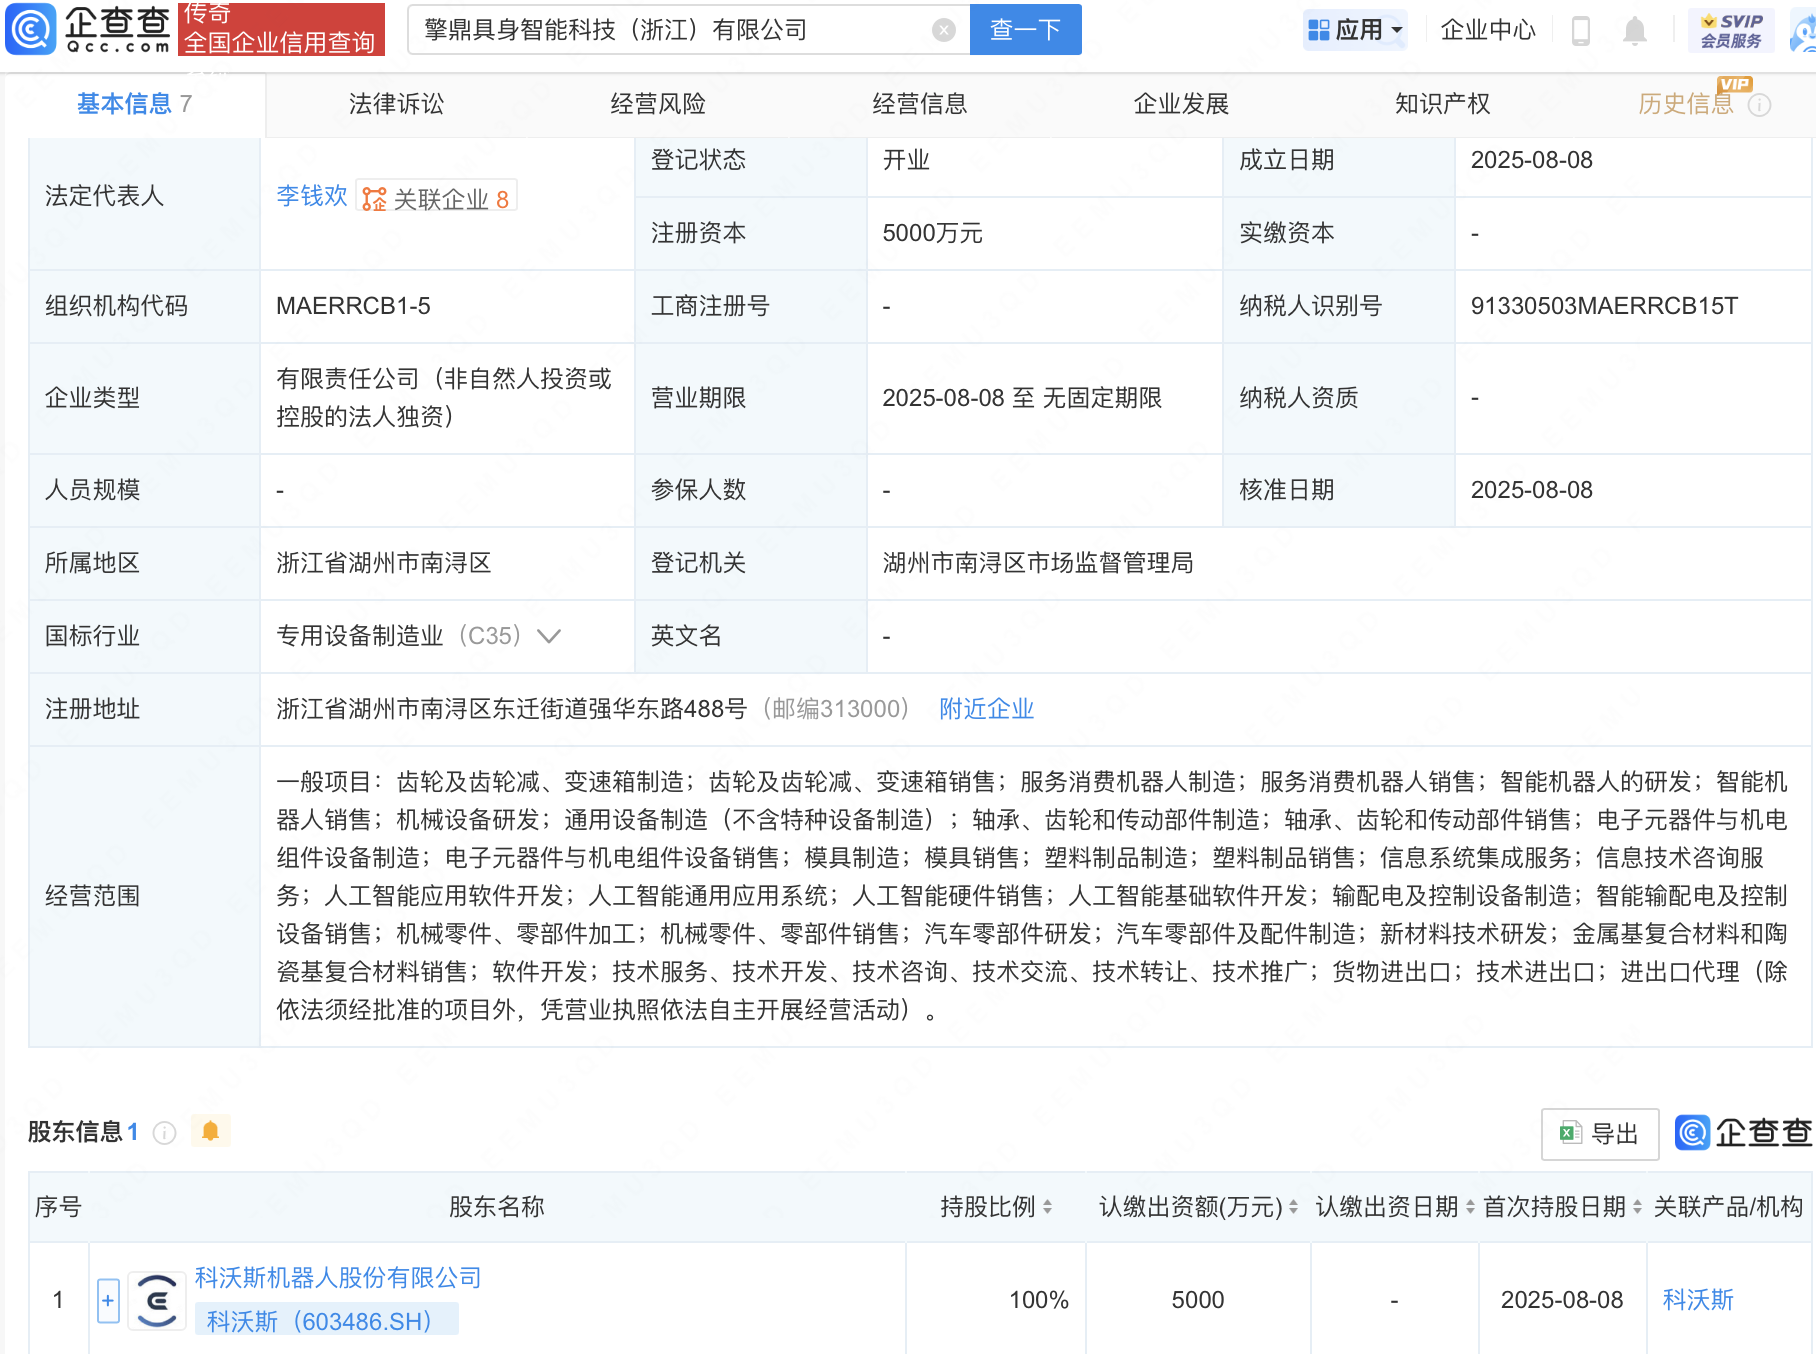Click 传奇 全国企业信用查询 banner
This screenshot has height=1354, width=1816.
[281, 29]
